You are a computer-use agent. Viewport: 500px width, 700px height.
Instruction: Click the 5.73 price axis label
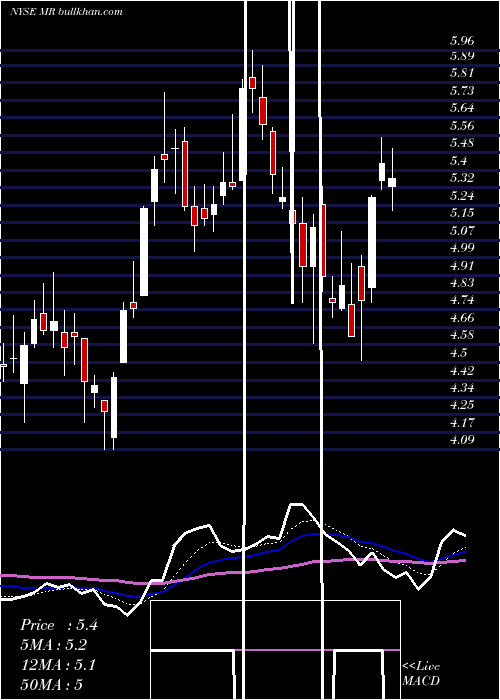pos(462,91)
